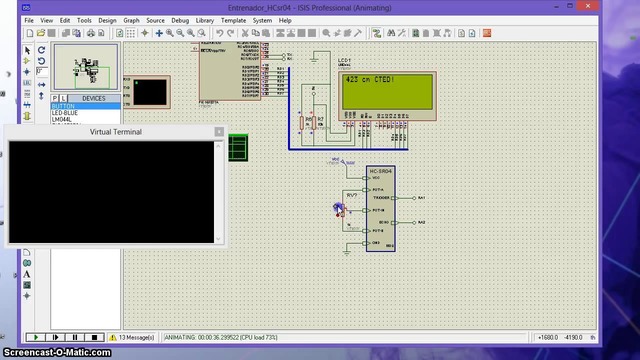
Task: Toggle the grid display
Action: [x=131, y=33]
